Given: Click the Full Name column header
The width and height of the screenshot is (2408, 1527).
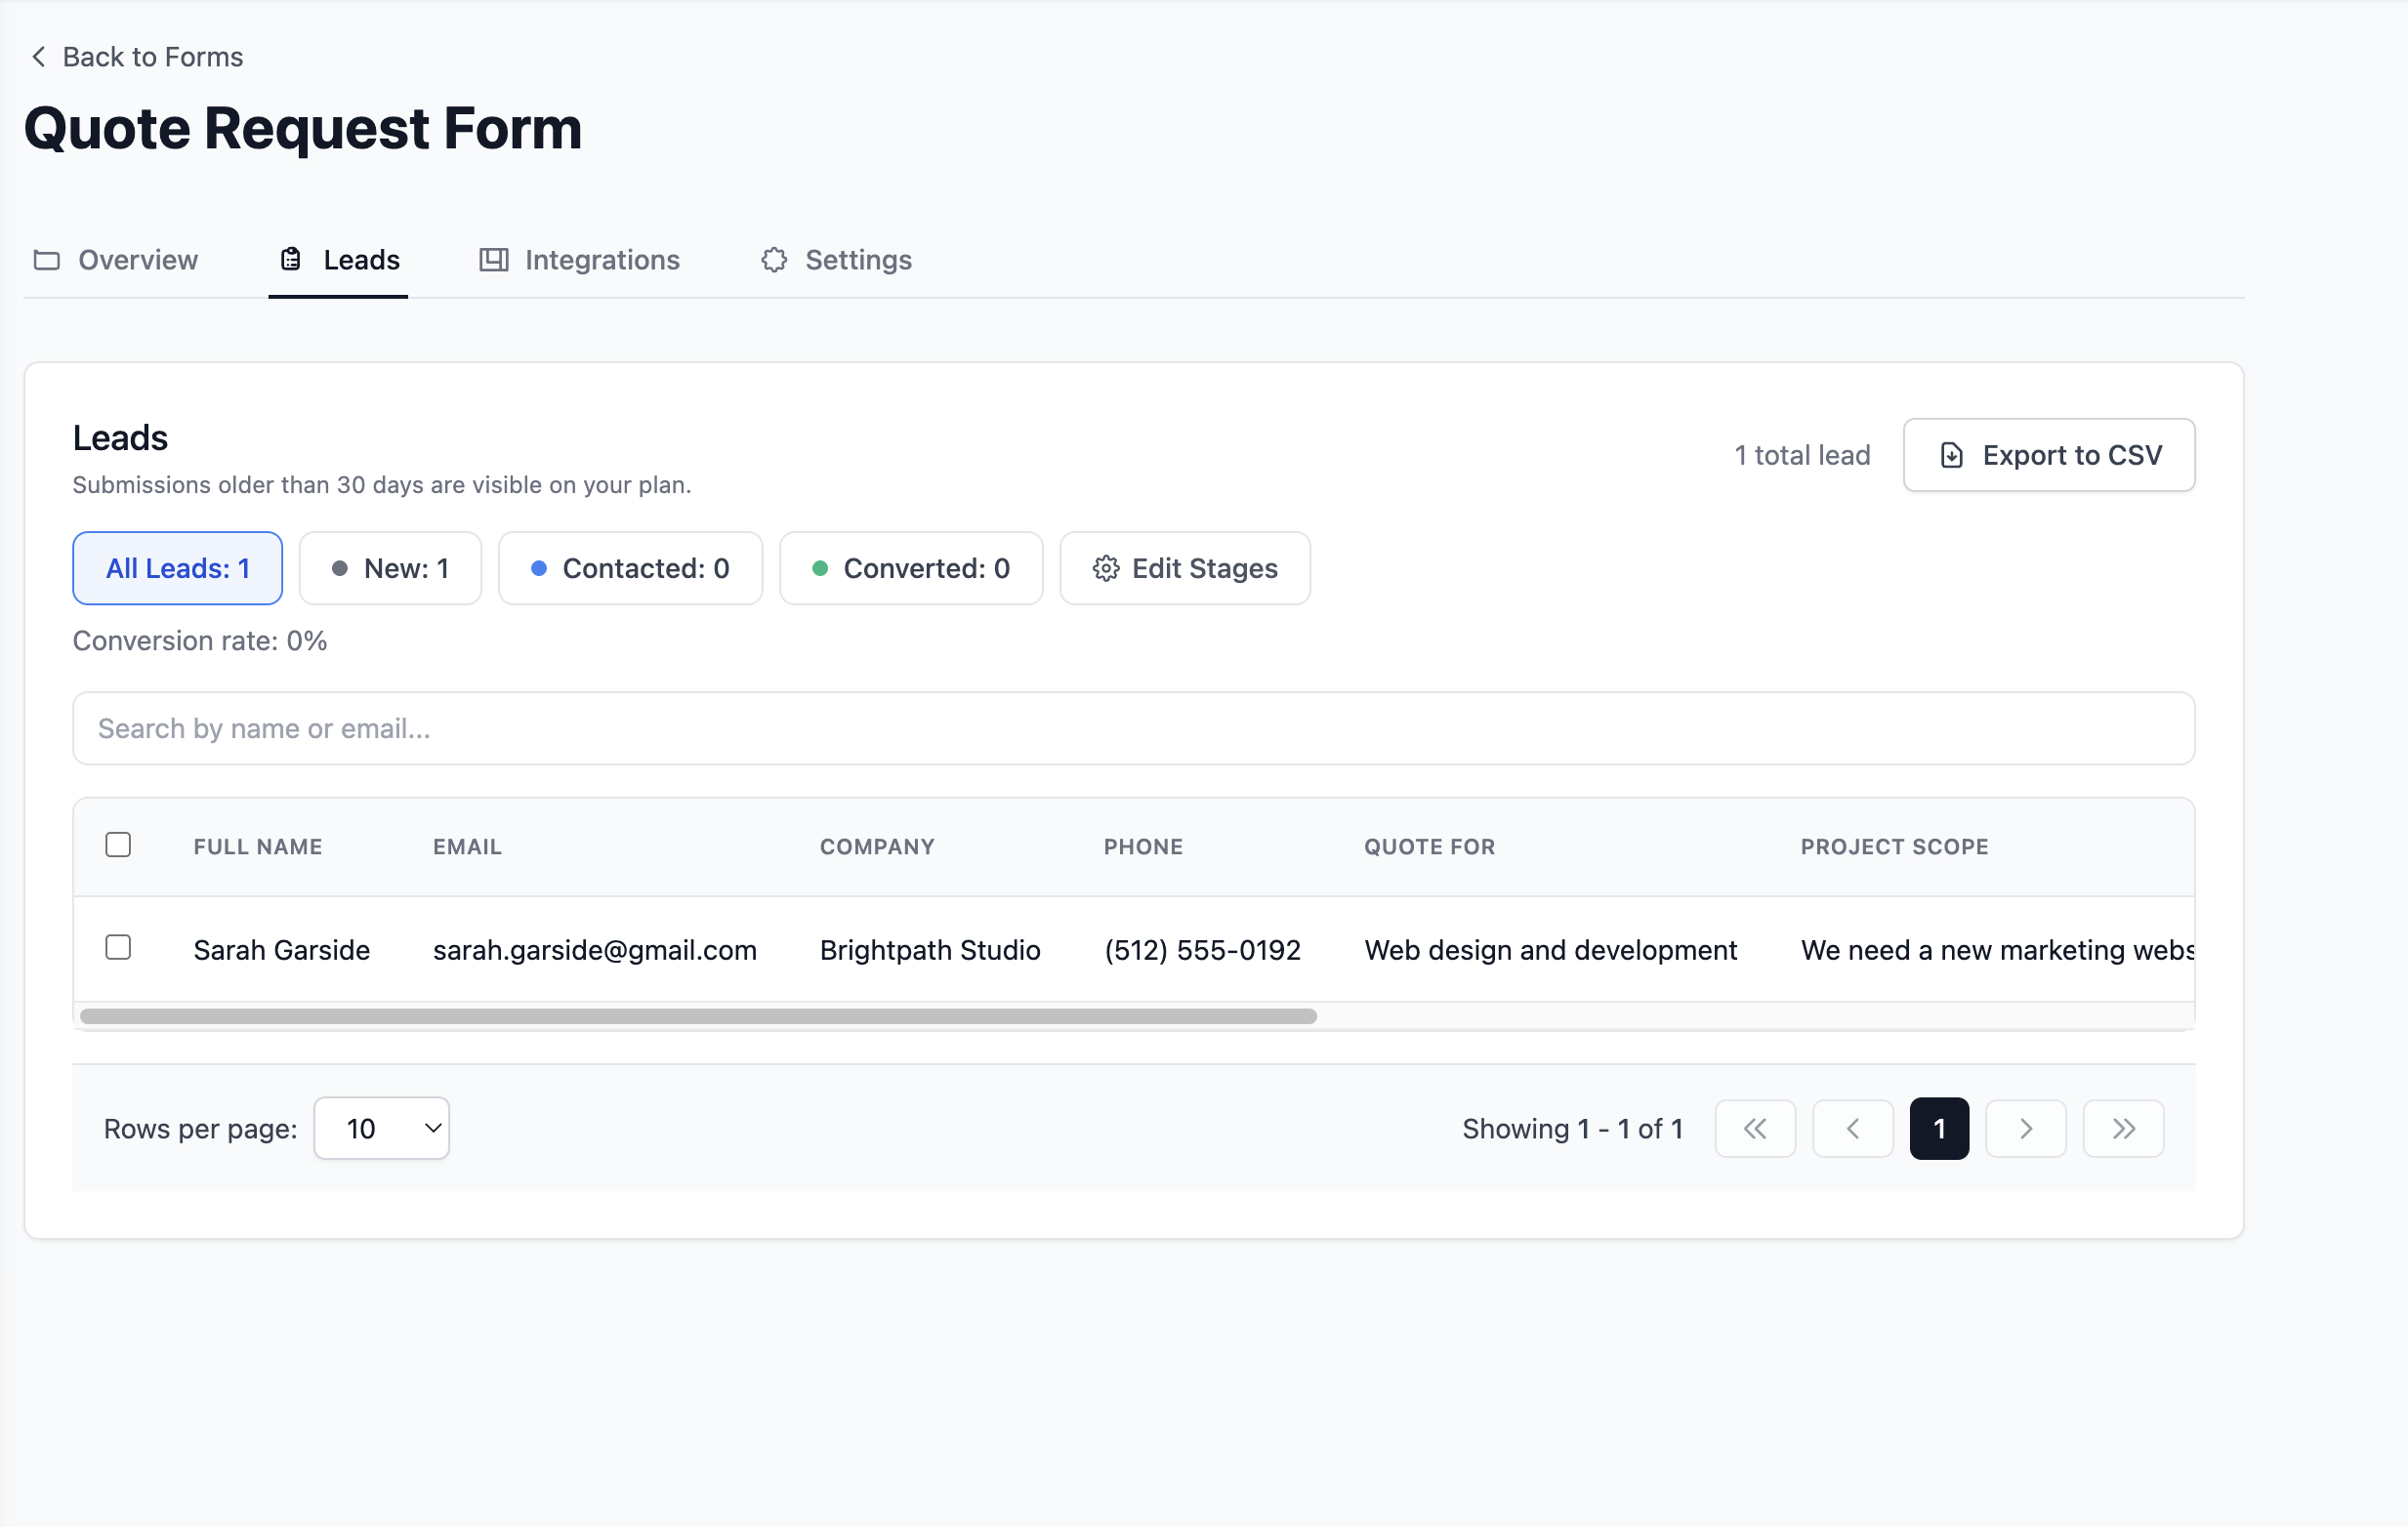Looking at the screenshot, I should pyautogui.click(x=258, y=847).
